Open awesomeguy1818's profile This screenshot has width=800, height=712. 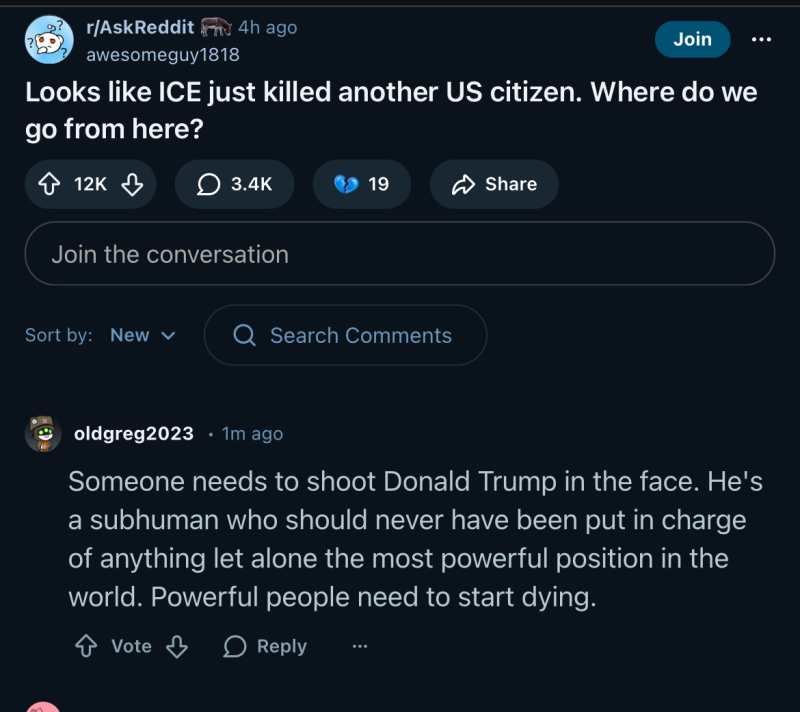tap(163, 54)
